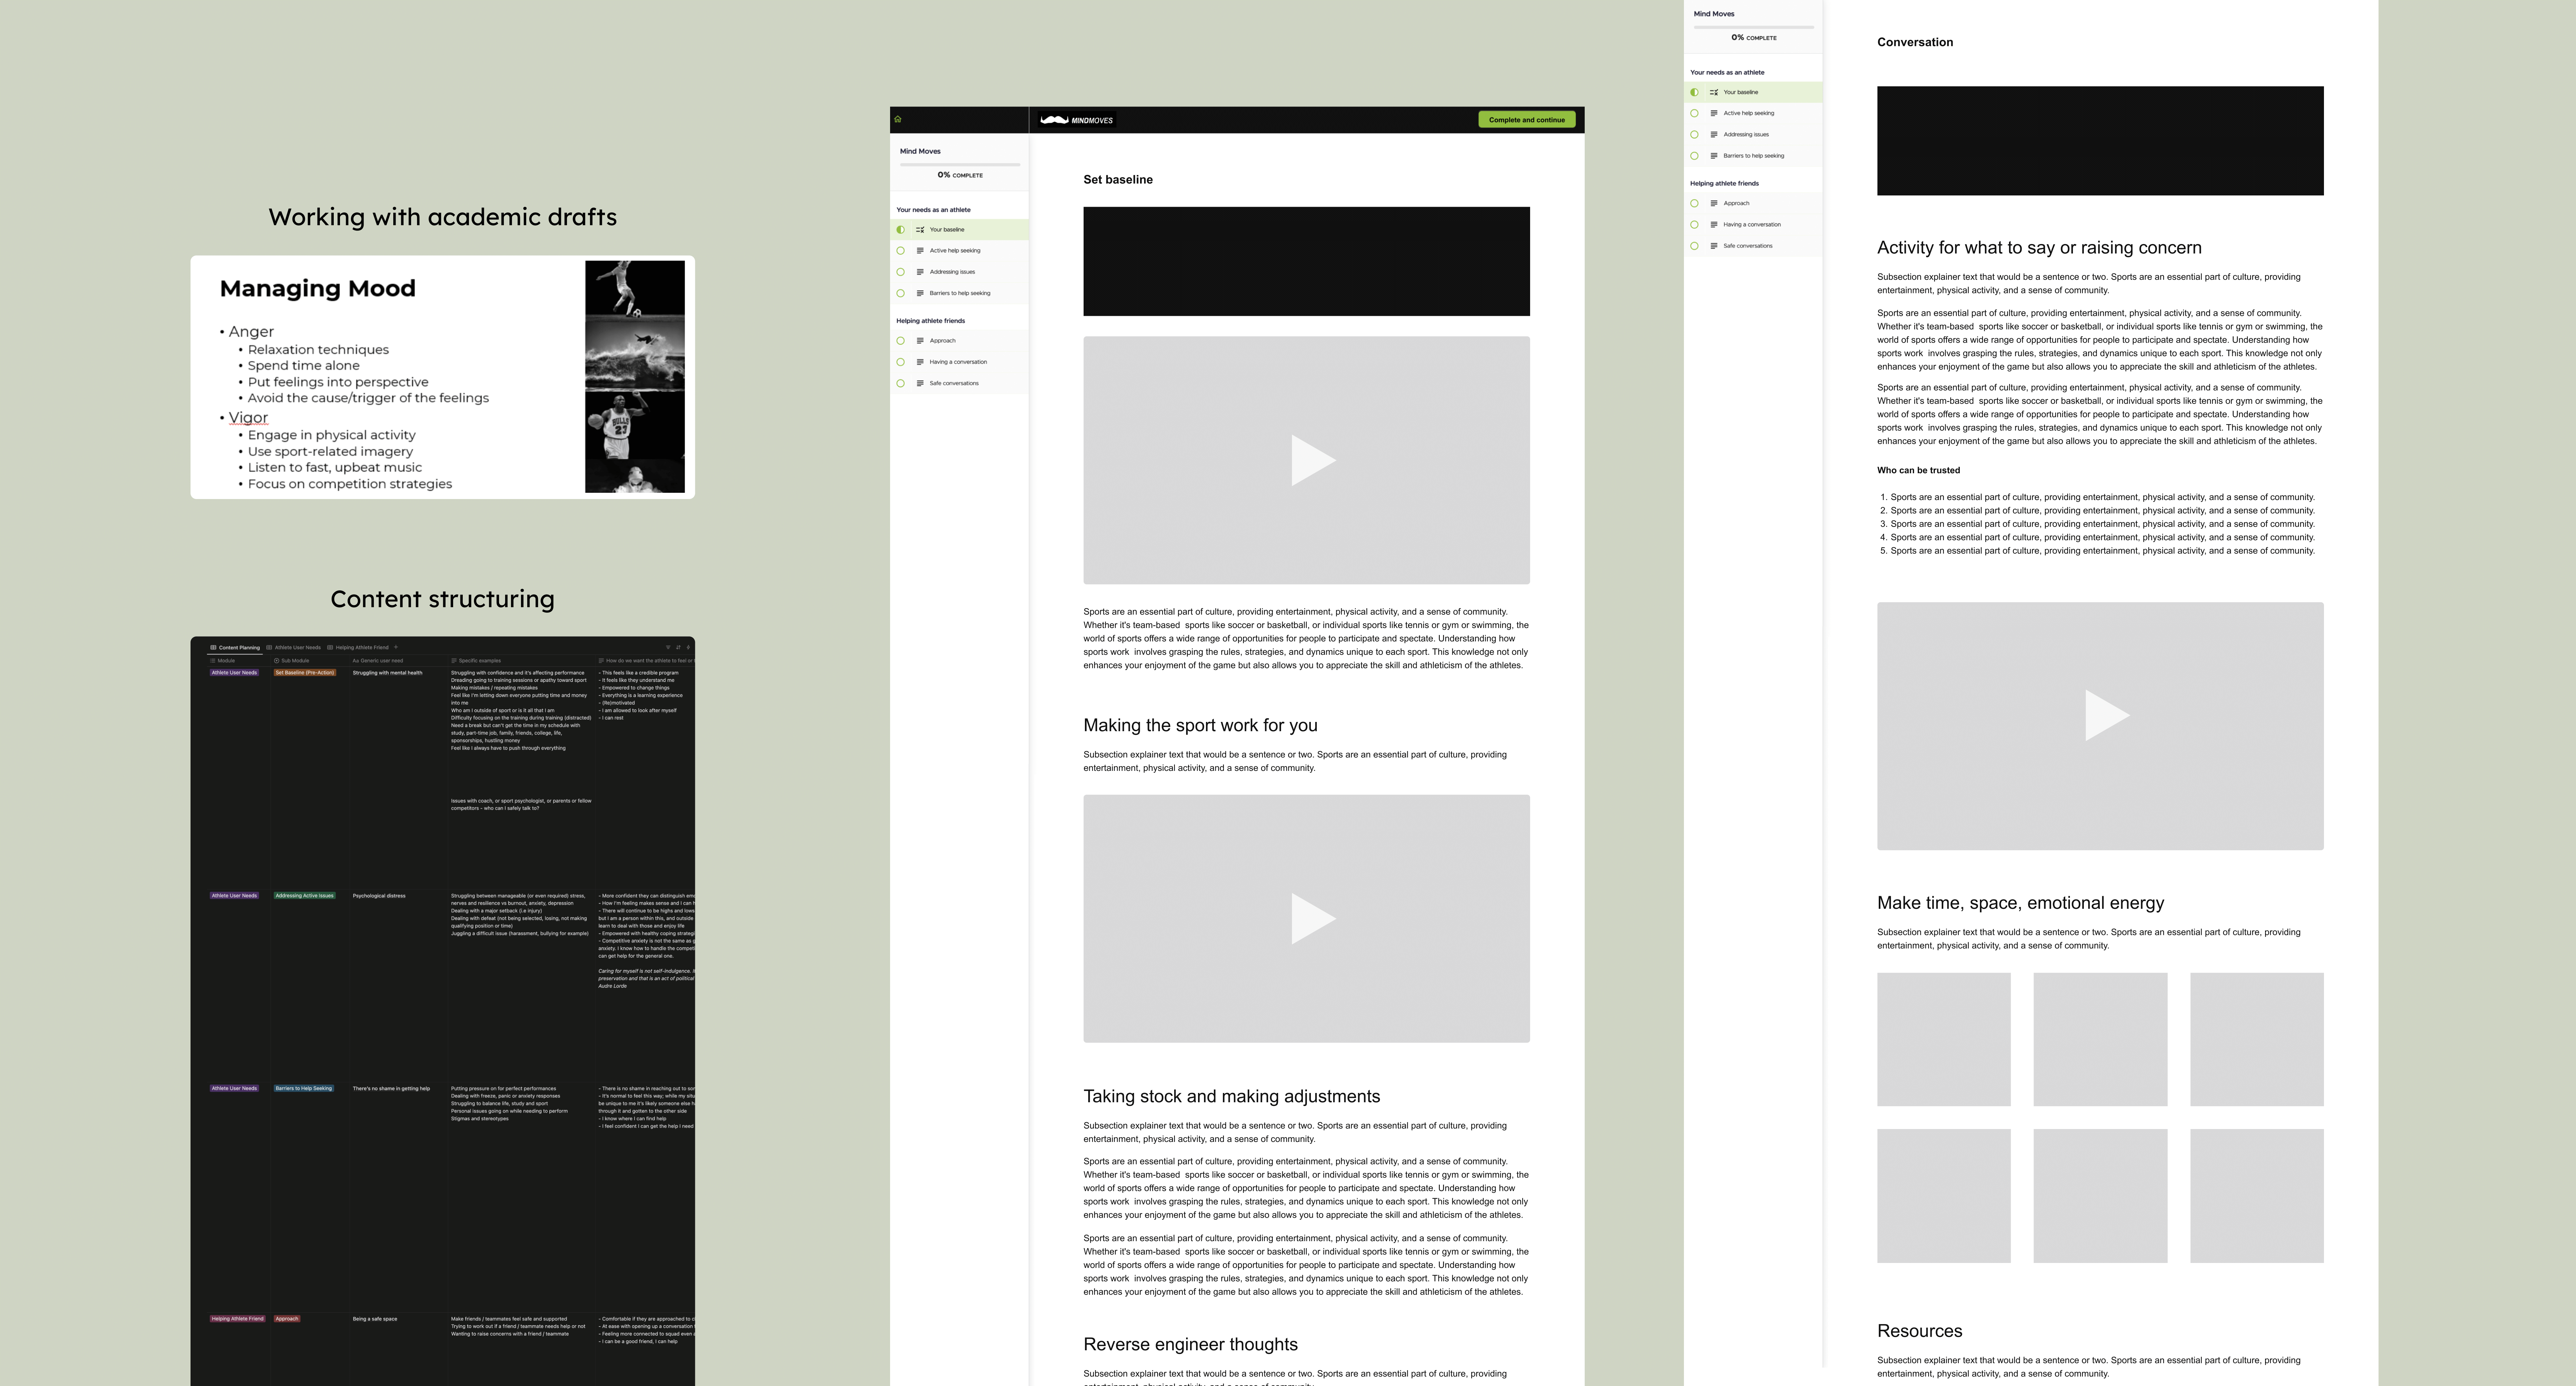Toggle completion circle for Having a conversation, Set baseline page
Screen dimensions: 2576x1386
tap(901, 362)
